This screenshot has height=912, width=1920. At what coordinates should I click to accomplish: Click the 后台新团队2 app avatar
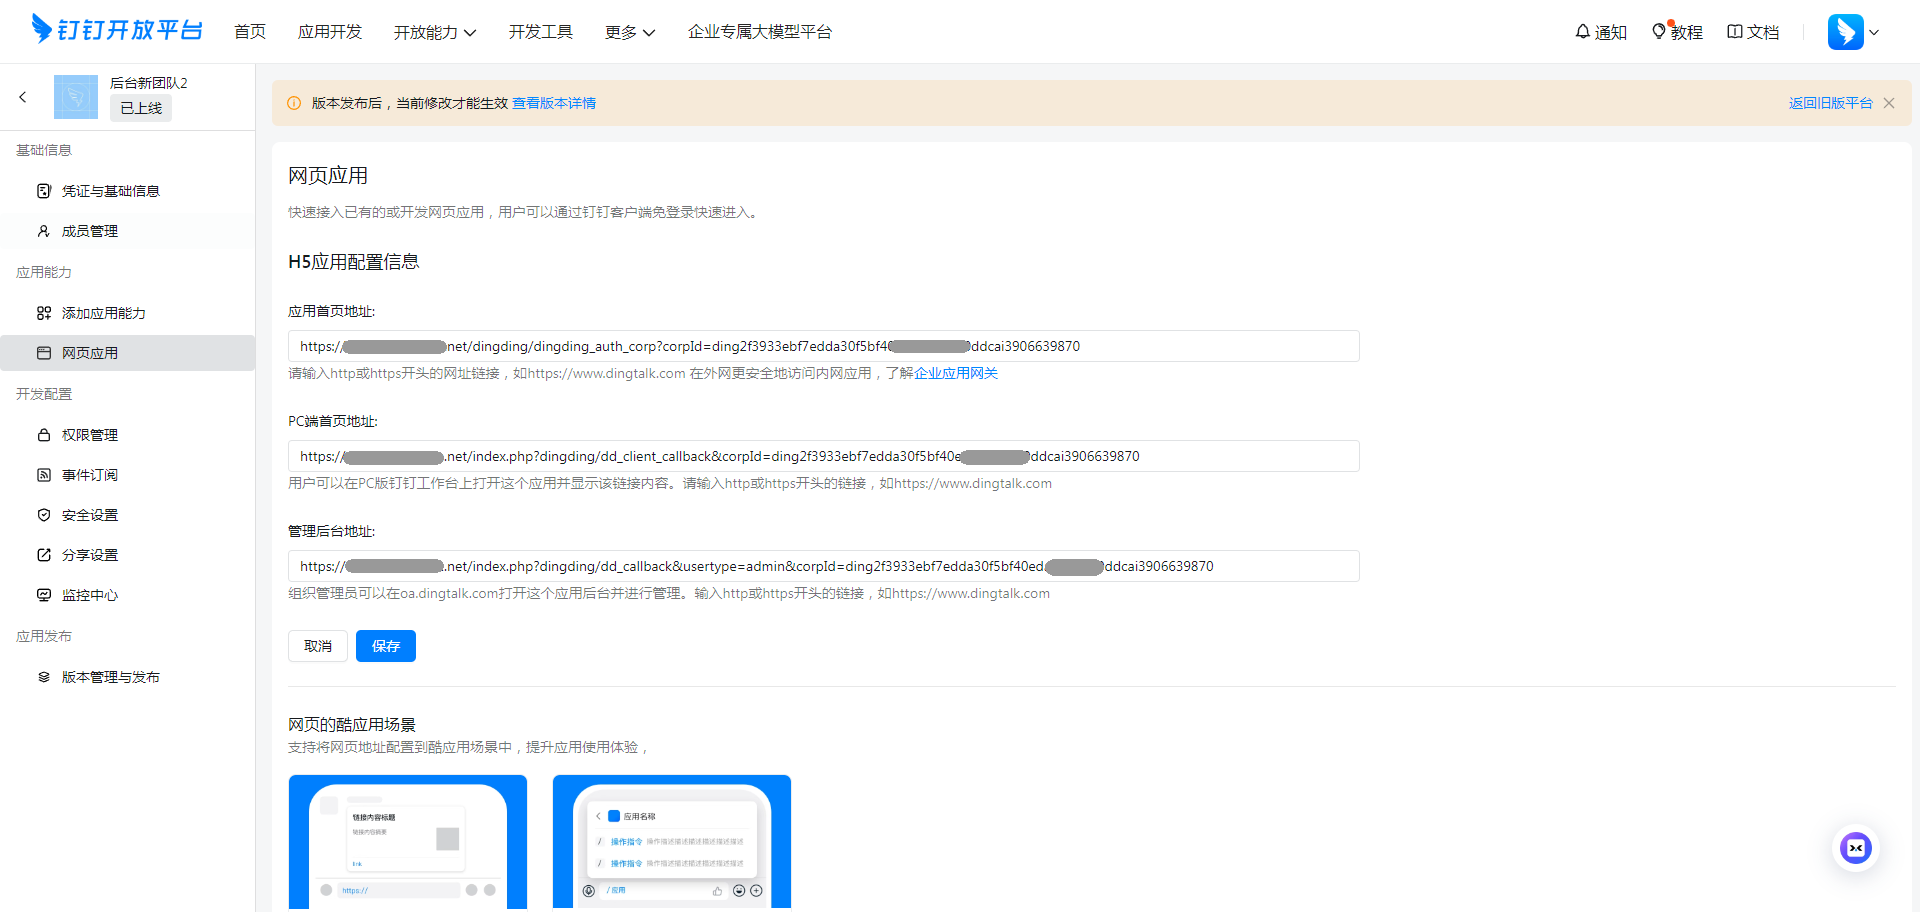click(x=76, y=97)
